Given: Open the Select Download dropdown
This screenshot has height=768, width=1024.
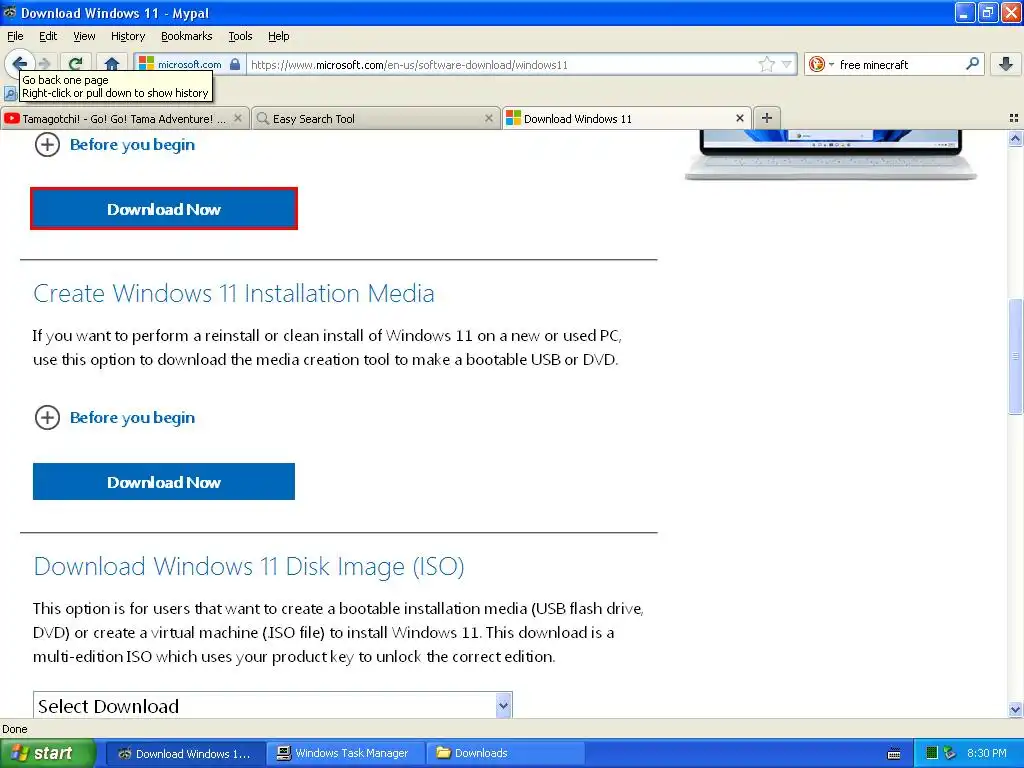Looking at the screenshot, I should point(272,705).
